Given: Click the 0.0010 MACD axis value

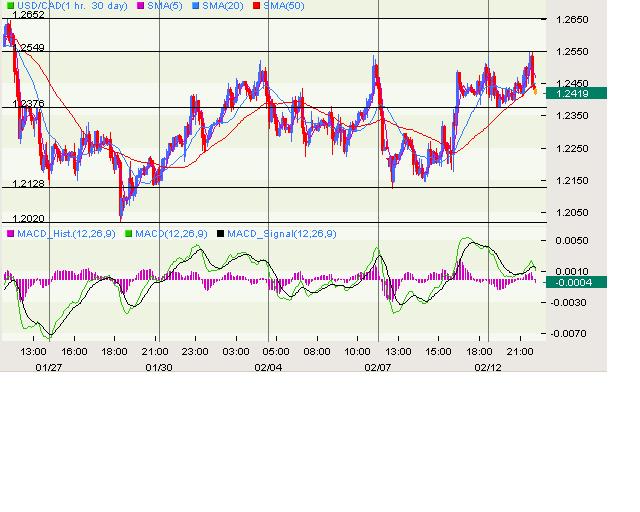Looking at the screenshot, I should [572, 272].
